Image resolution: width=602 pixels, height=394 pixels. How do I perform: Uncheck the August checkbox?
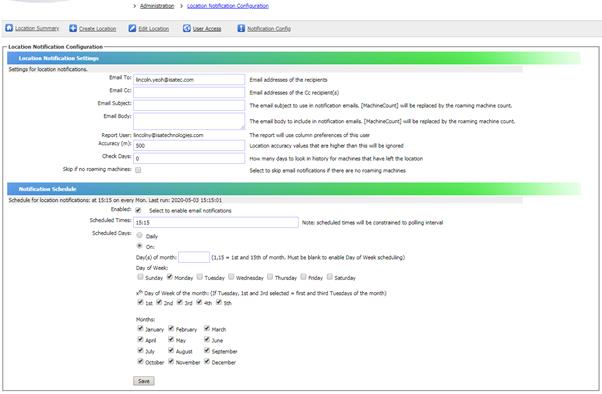[x=171, y=350]
